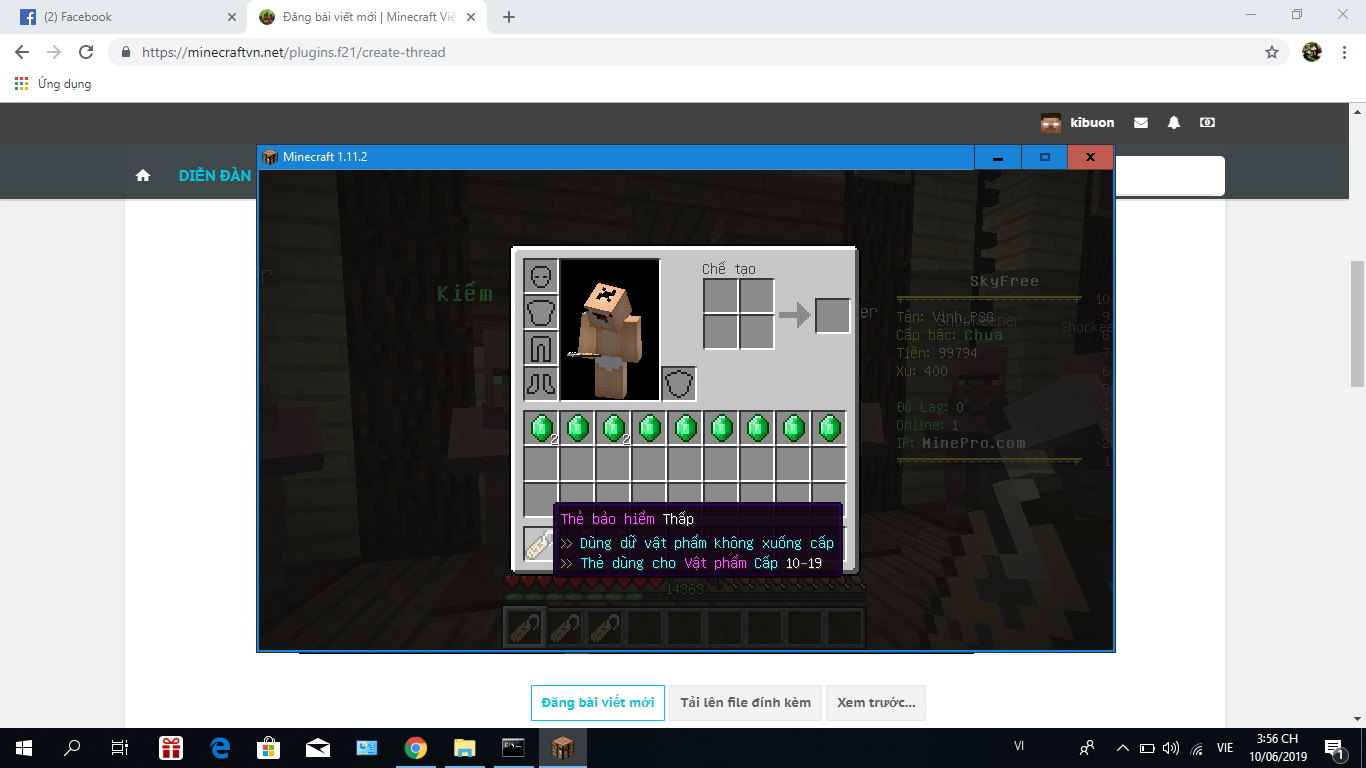The image size is (1366, 768).
Task: Click the helmet armor slot in Minecraft inventory
Action: (541, 276)
